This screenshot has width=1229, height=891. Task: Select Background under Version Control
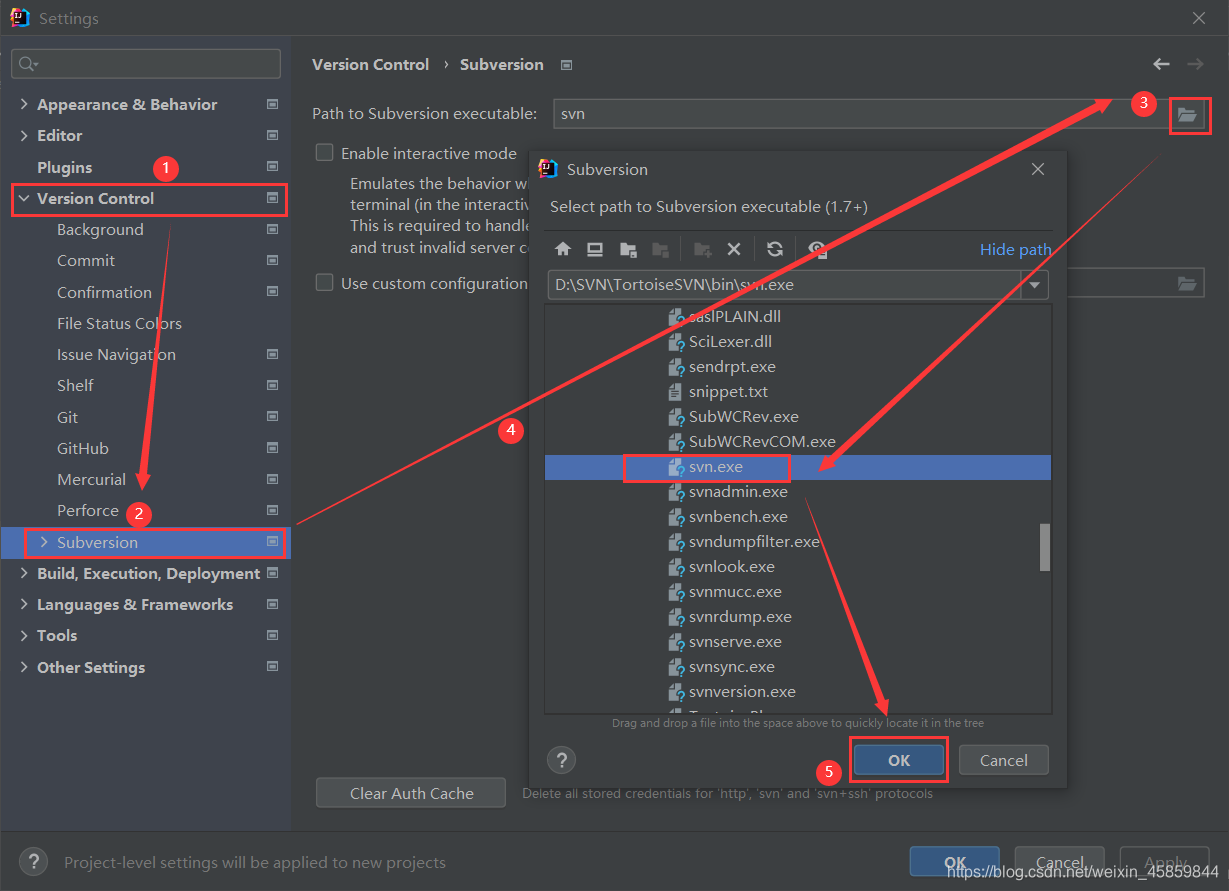(100, 229)
